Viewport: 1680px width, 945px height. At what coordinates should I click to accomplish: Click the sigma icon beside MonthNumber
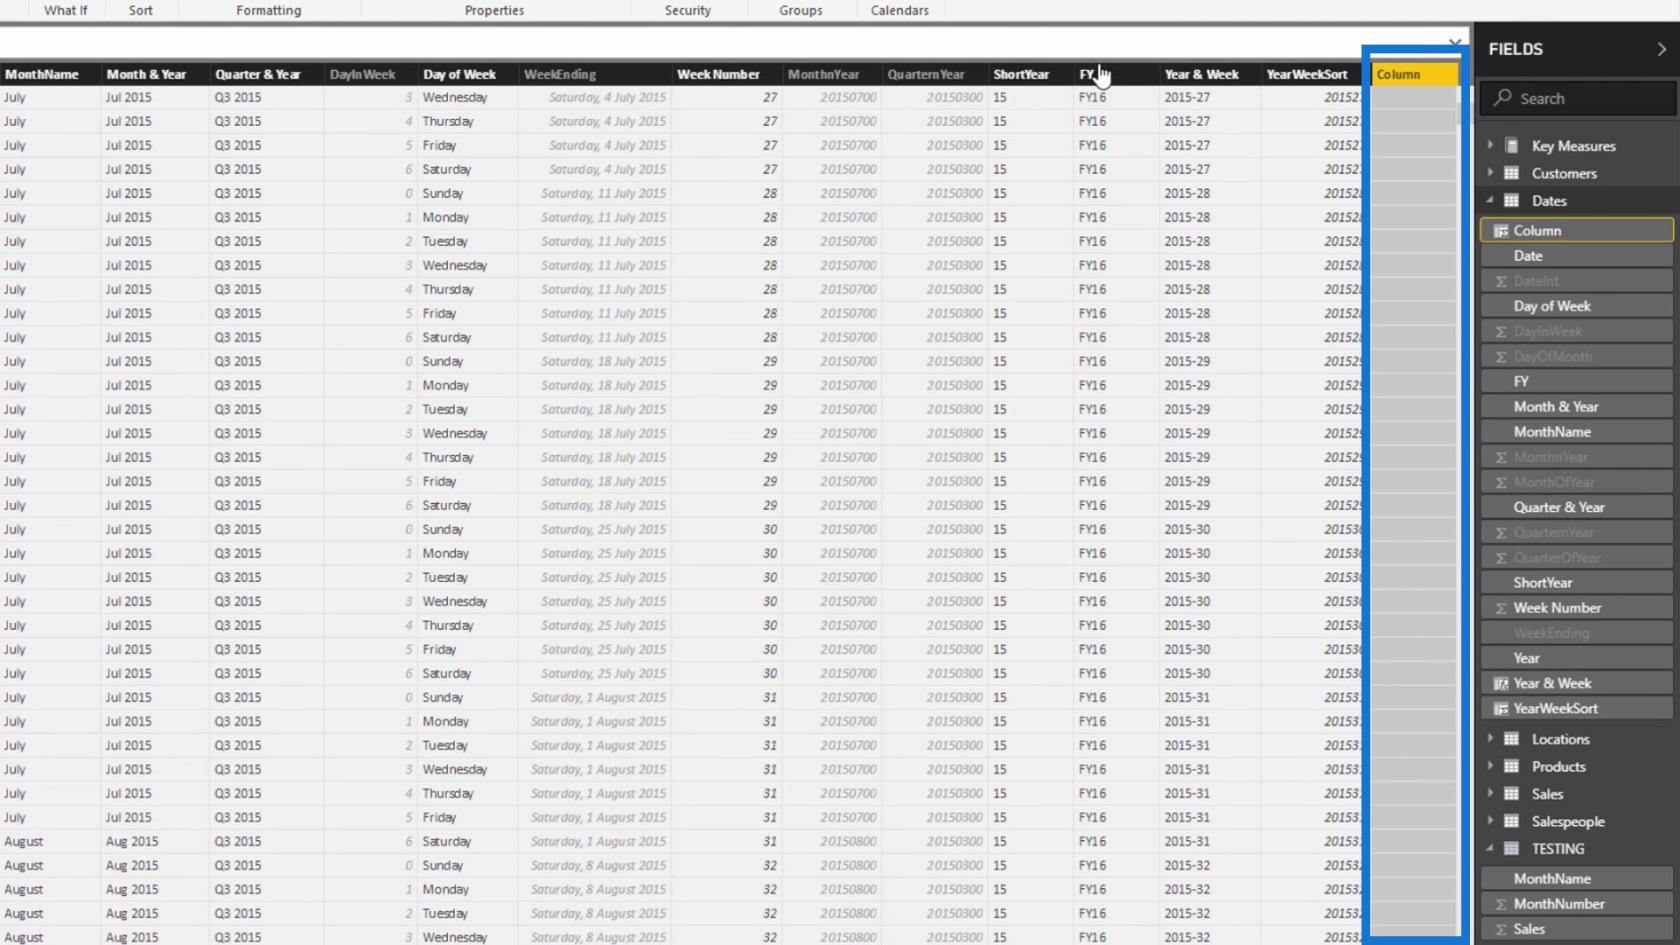[1501, 904]
